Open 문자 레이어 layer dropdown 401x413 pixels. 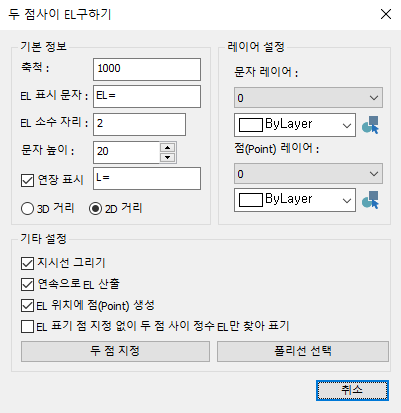308,98
